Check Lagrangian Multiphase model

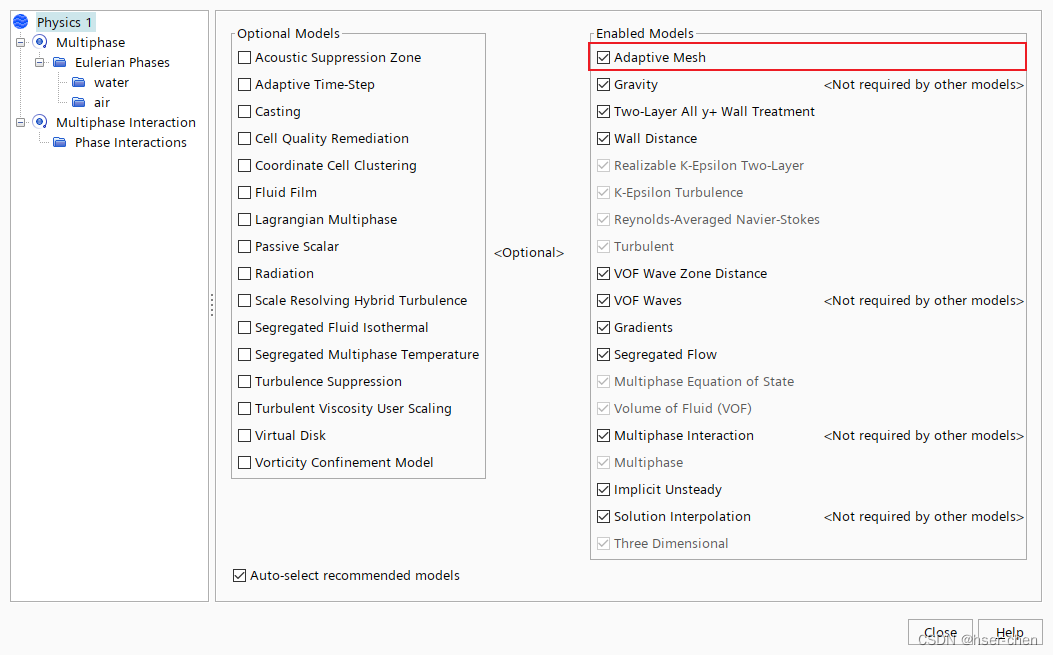(244, 220)
